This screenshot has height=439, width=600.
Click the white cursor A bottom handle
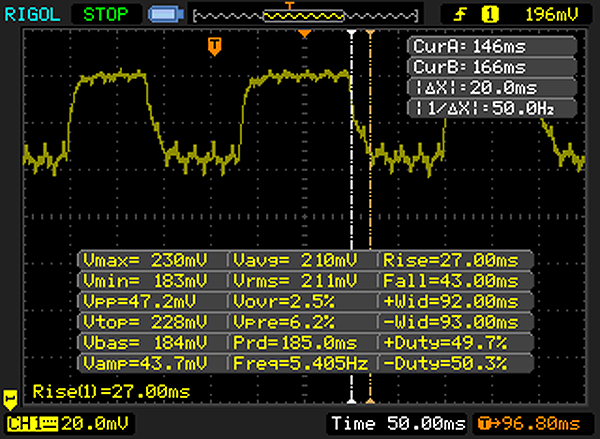352,400
